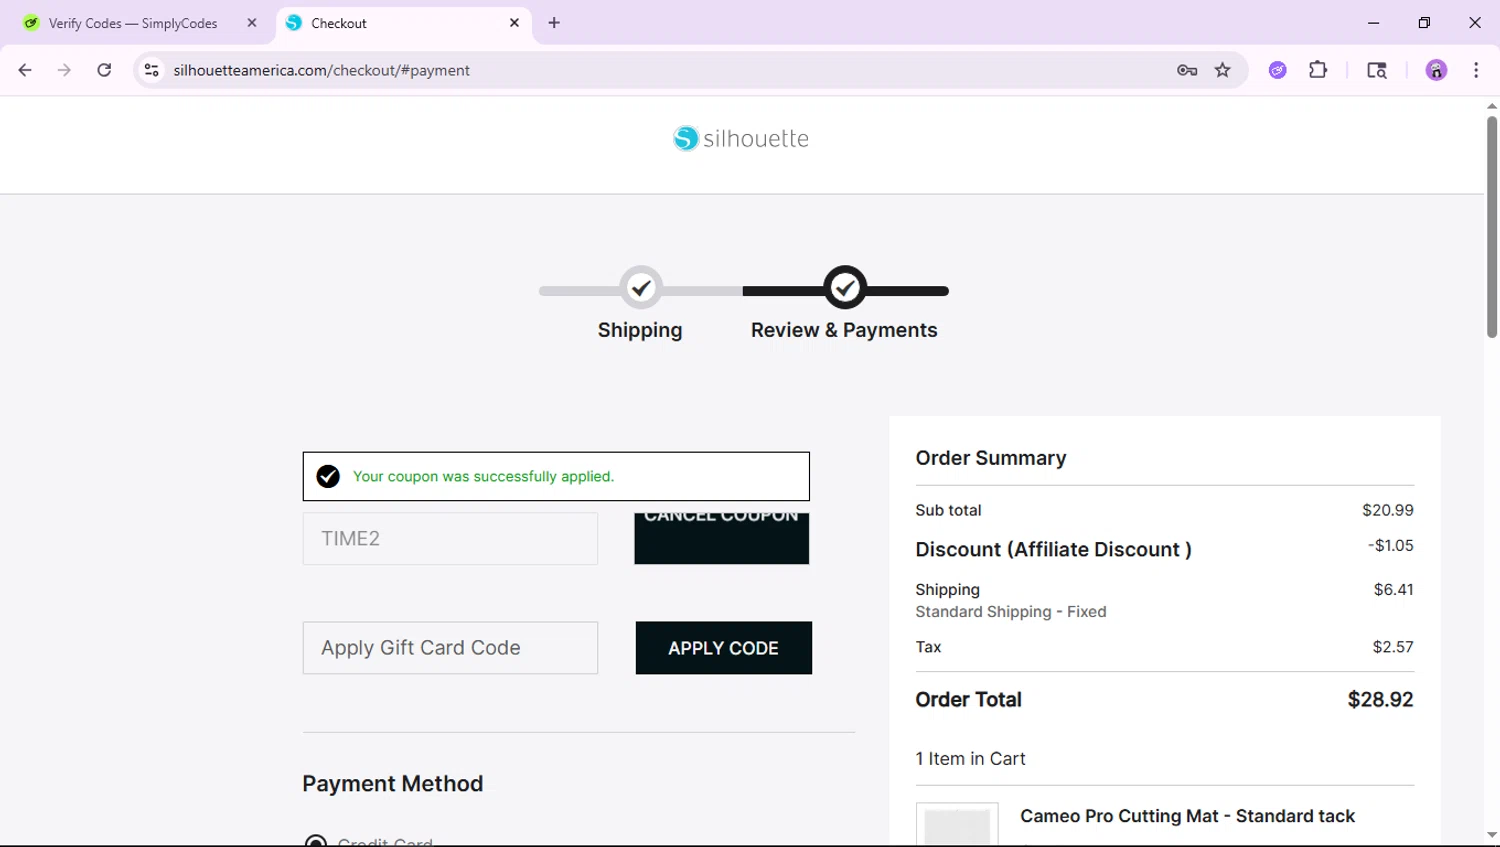Click the cutting mat product thumbnail
The height and width of the screenshot is (847, 1500).
[x=957, y=825]
